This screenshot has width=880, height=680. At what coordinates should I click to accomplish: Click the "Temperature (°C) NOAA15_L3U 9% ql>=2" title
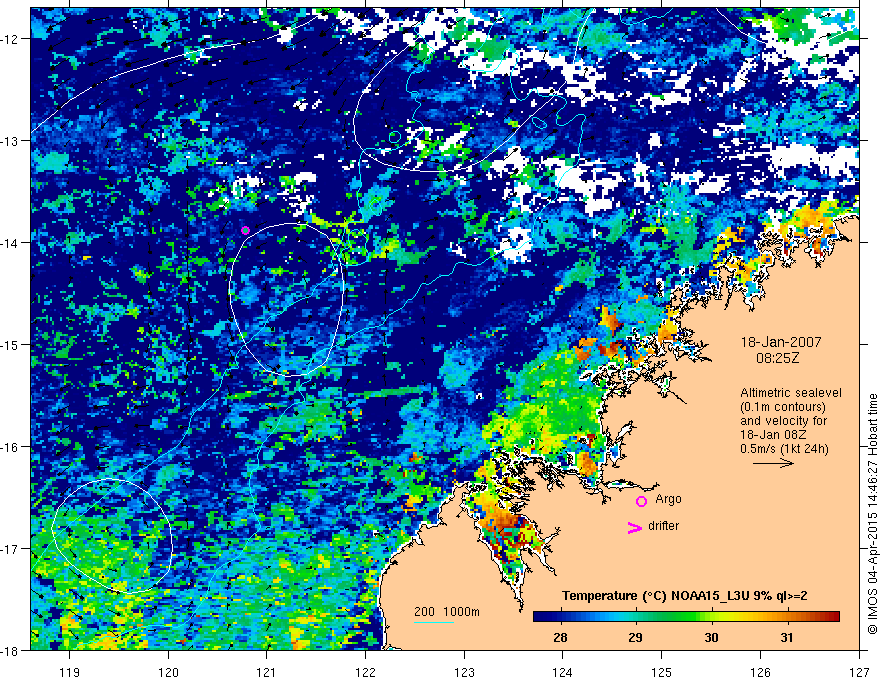point(685,596)
